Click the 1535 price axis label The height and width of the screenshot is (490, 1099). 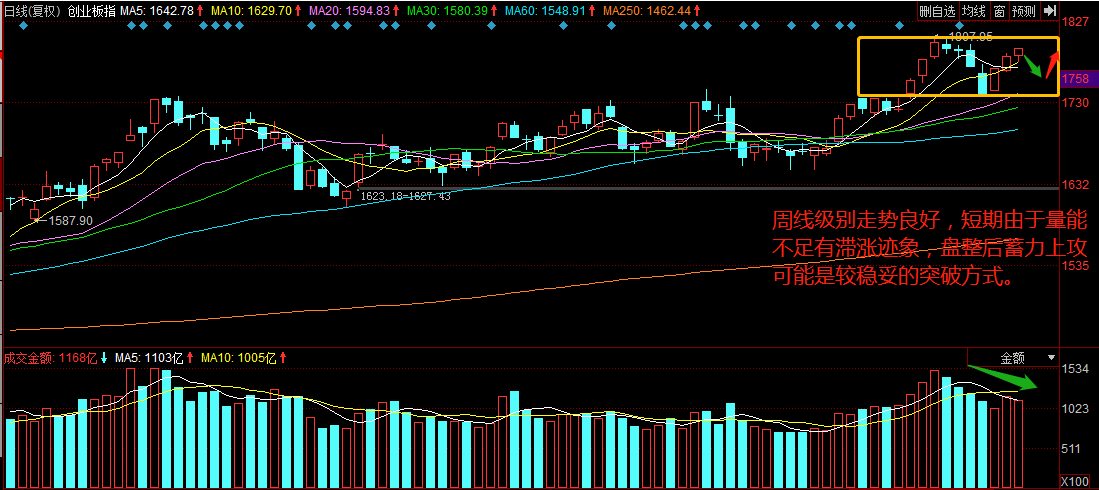pos(1074,266)
